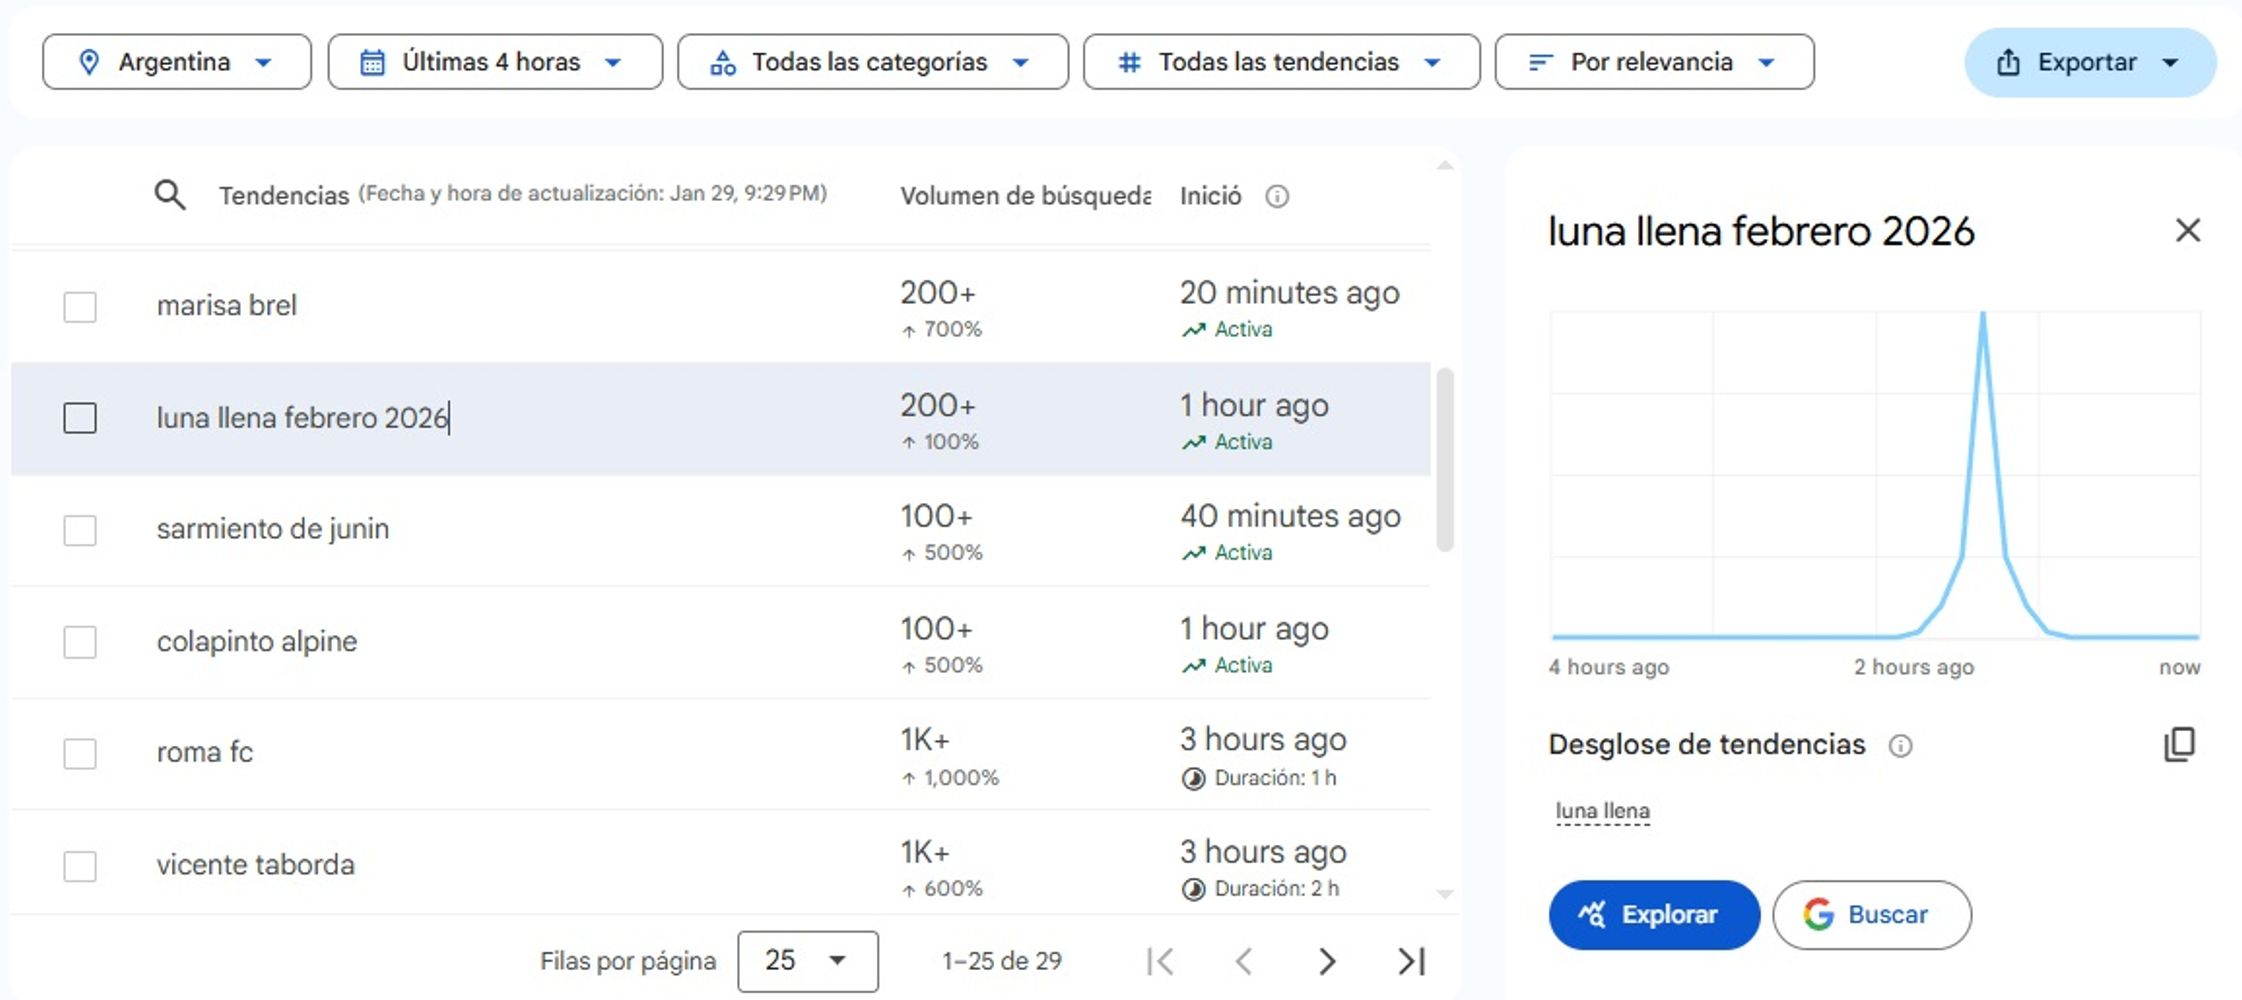Open the Argentina location dropdown
This screenshot has width=2242, height=1000.
pyautogui.click(x=177, y=62)
